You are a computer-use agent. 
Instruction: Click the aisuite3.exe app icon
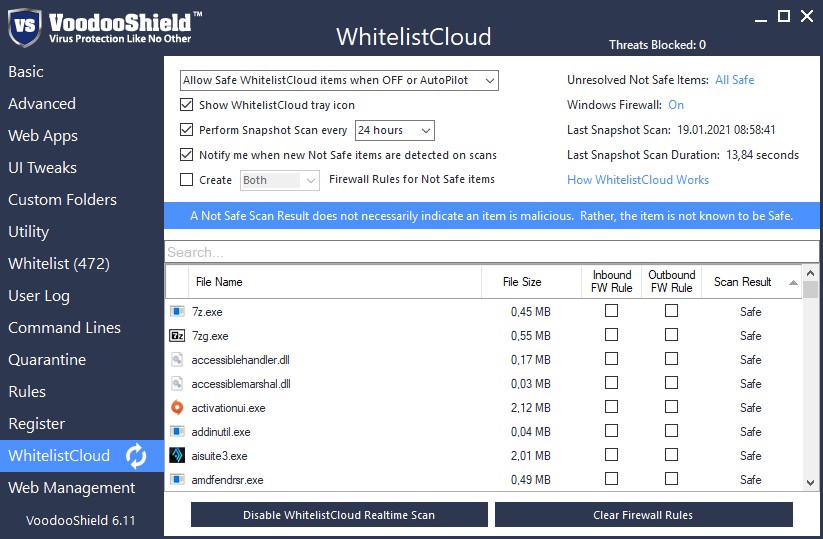click(177, 456)
